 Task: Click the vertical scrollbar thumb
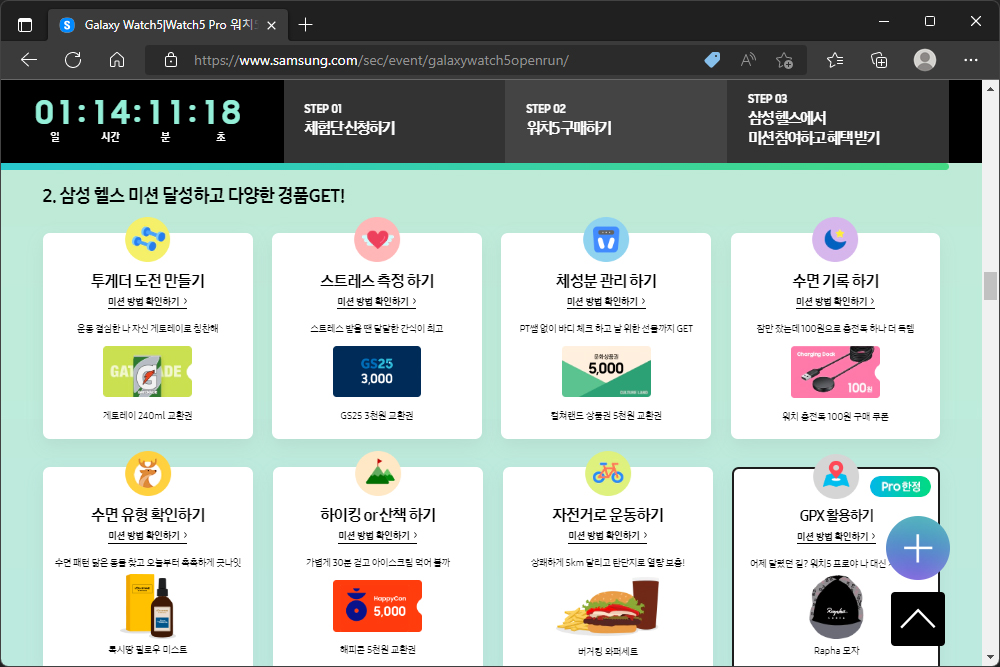[x=990, y=286]
